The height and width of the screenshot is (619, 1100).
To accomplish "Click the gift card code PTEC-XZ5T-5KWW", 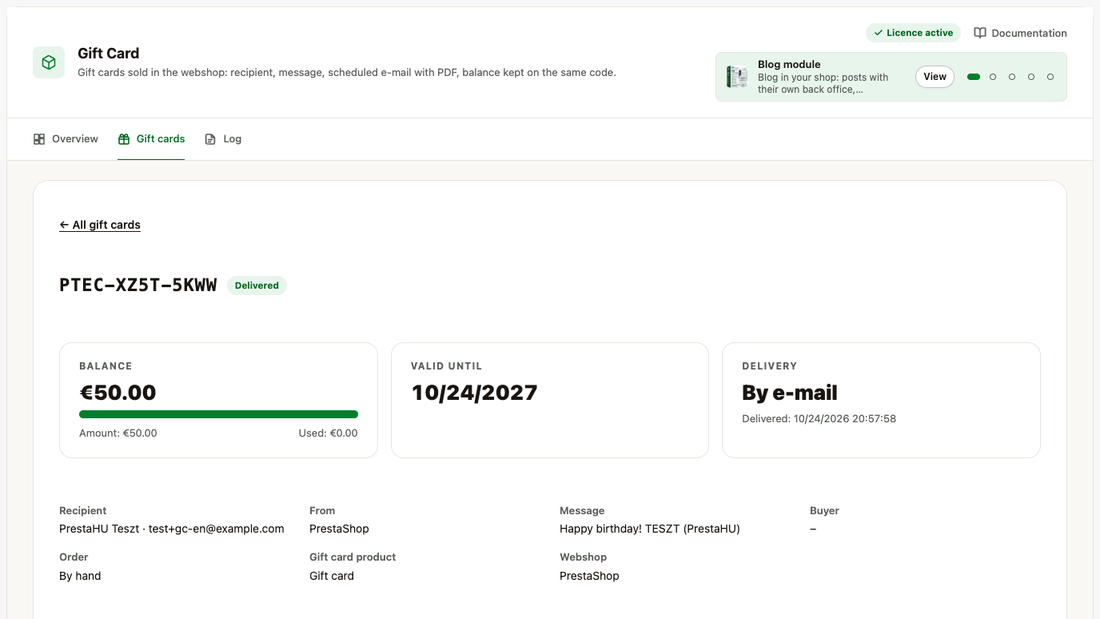I will (x=138, y=285).
